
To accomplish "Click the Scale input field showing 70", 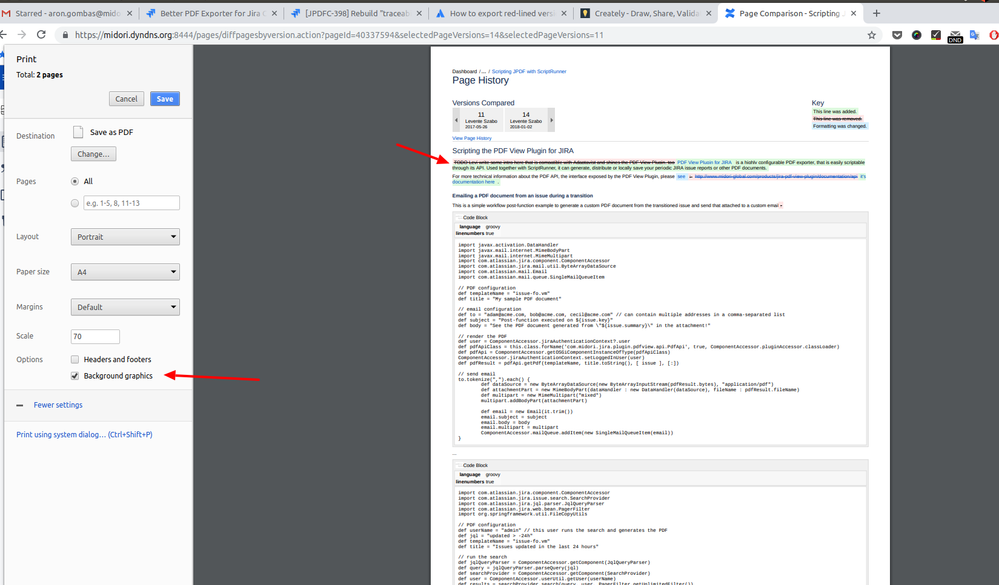I will tap(95, 336).
